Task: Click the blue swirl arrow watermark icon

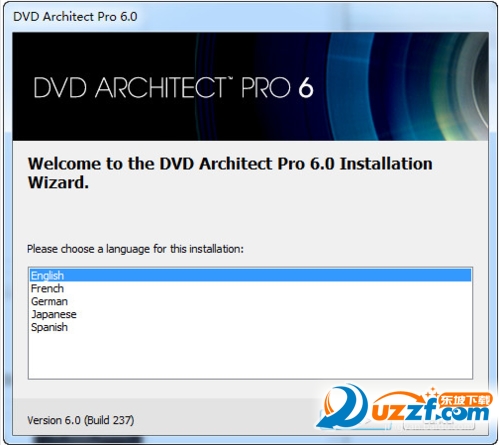Action: (x=342, y=406)
